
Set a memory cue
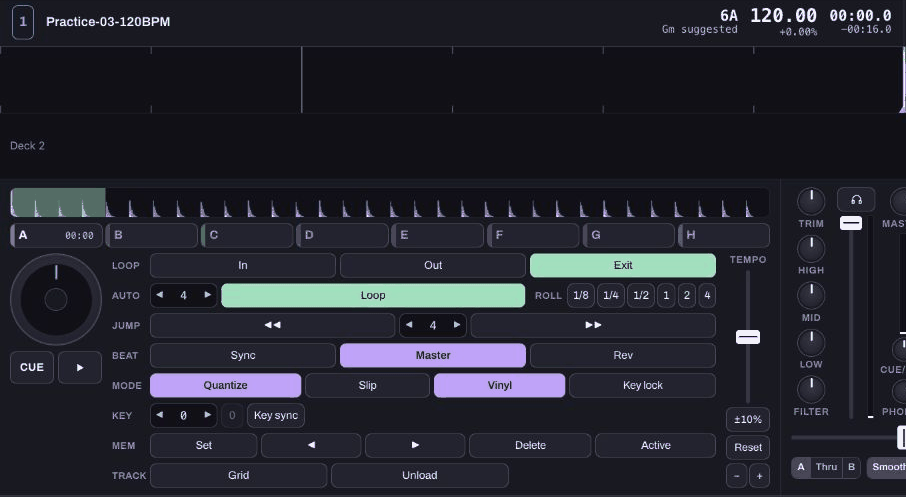click(203, 445)
